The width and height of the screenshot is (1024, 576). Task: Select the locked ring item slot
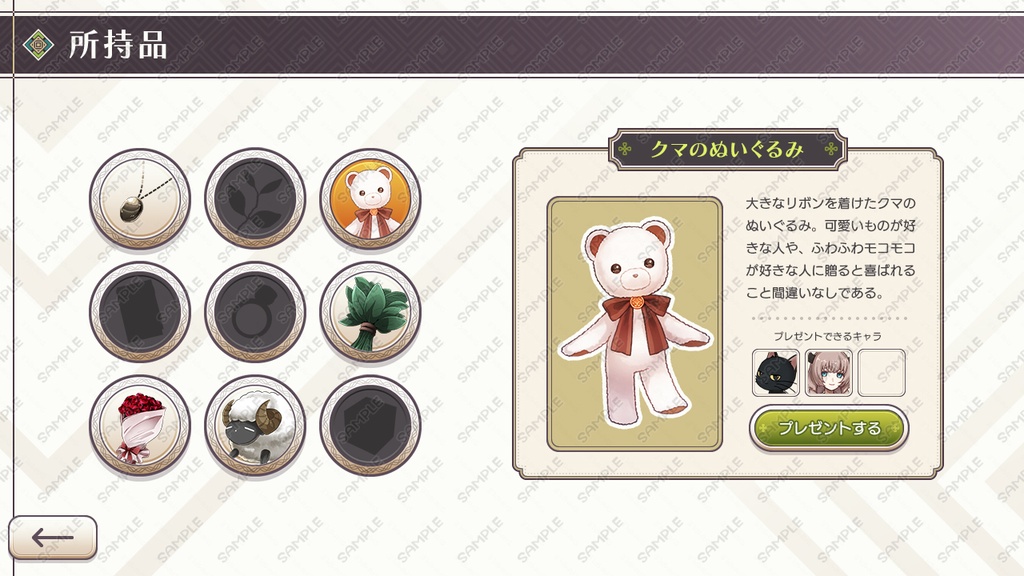click(255, 312)
